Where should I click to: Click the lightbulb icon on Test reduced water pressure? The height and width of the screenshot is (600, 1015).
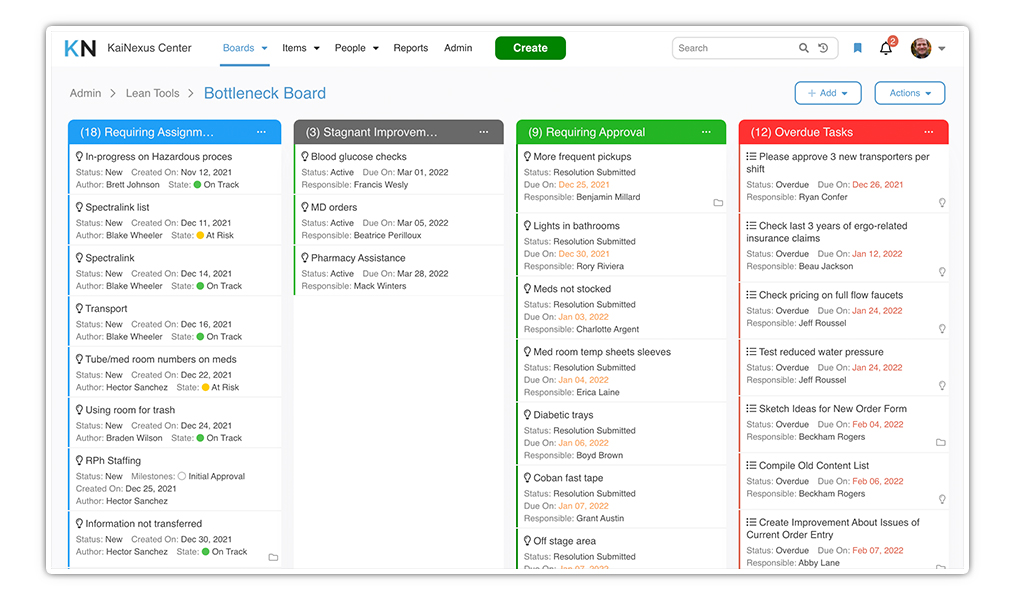pos(941,385)
